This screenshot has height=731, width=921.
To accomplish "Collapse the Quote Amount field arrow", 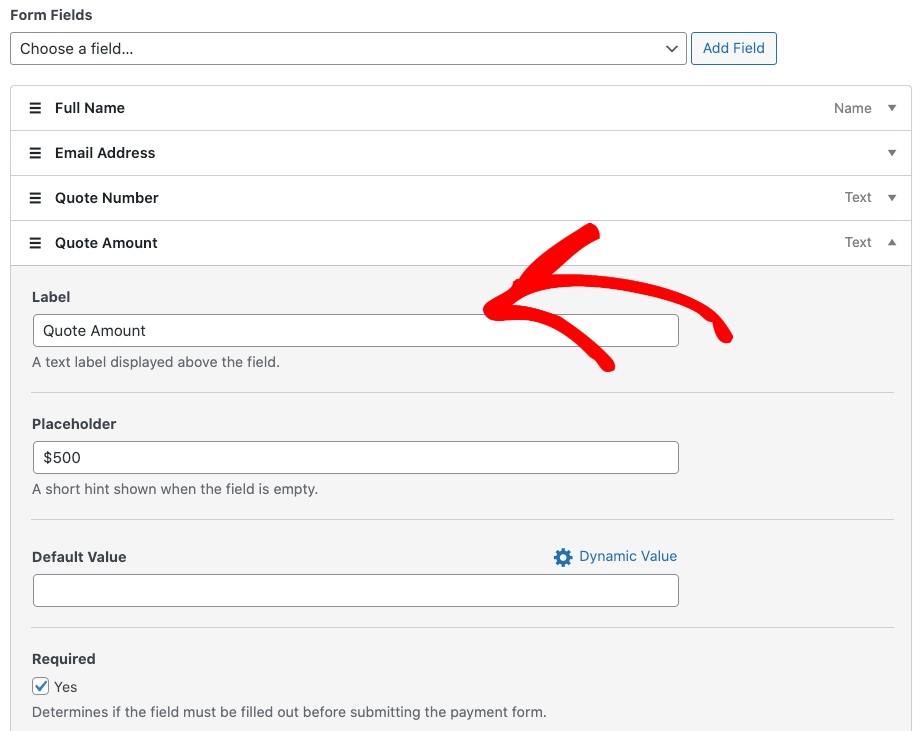I will (x=892, y=242).
